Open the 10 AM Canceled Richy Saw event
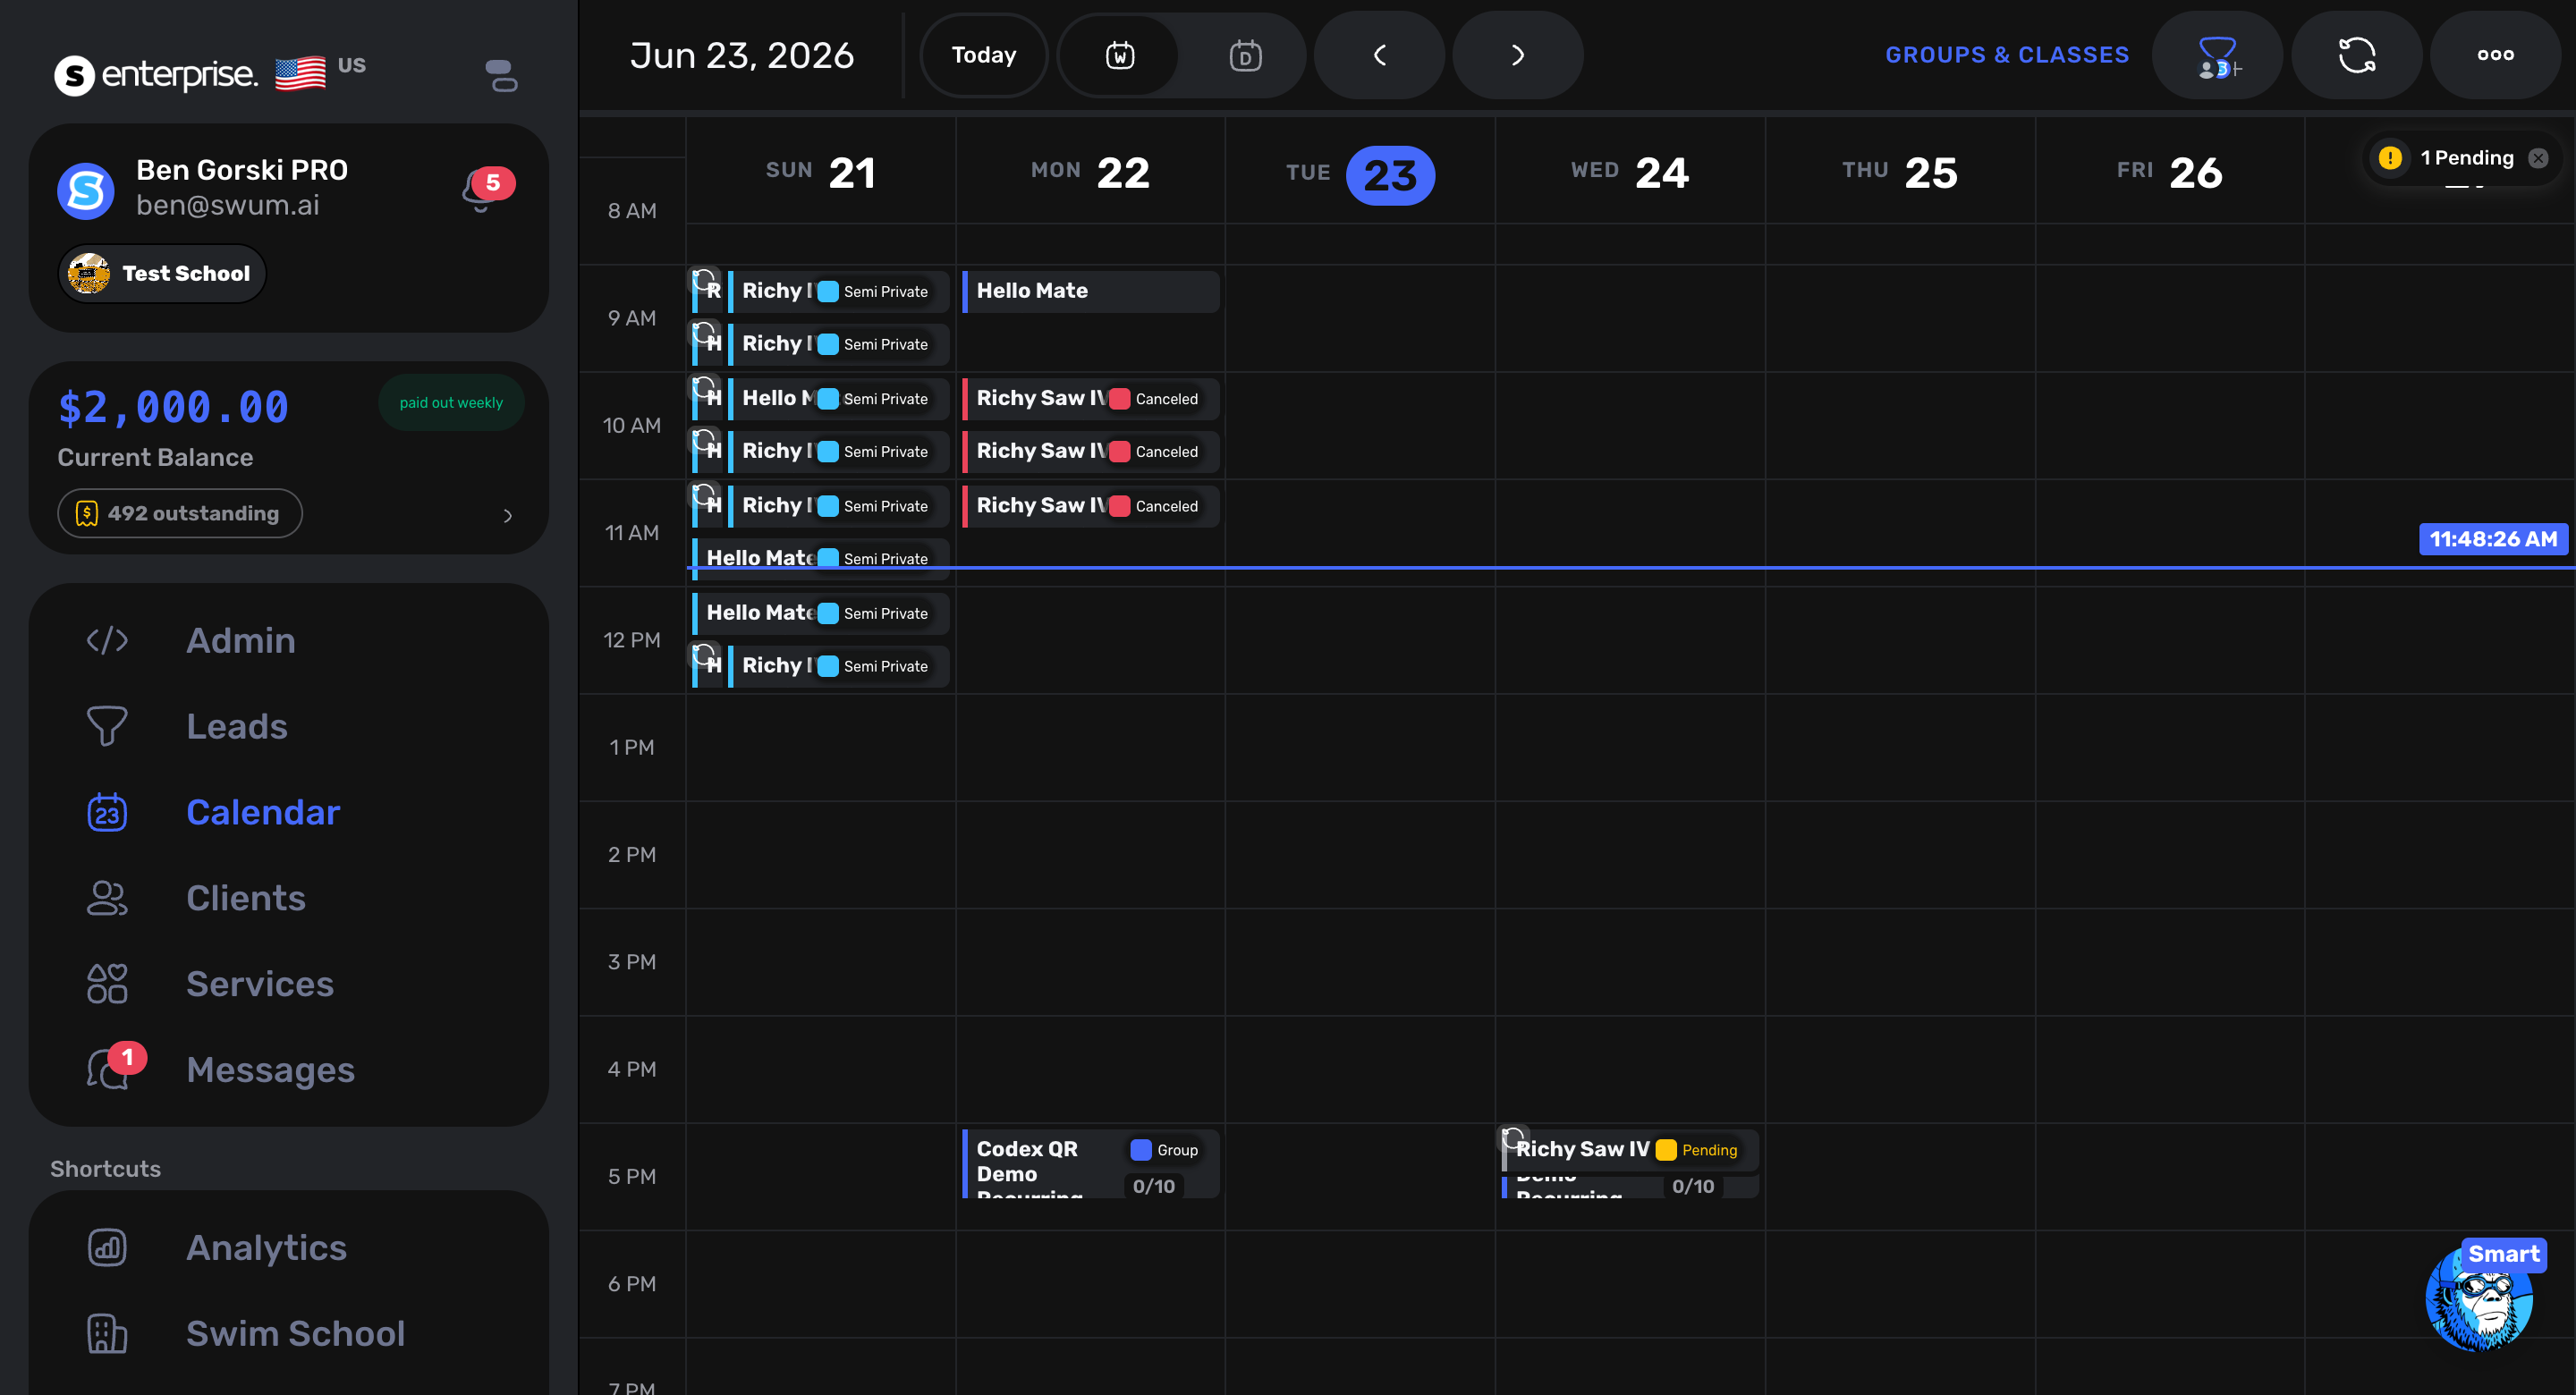This screenshot has width=2576, height=1395. coord(1090,398)
